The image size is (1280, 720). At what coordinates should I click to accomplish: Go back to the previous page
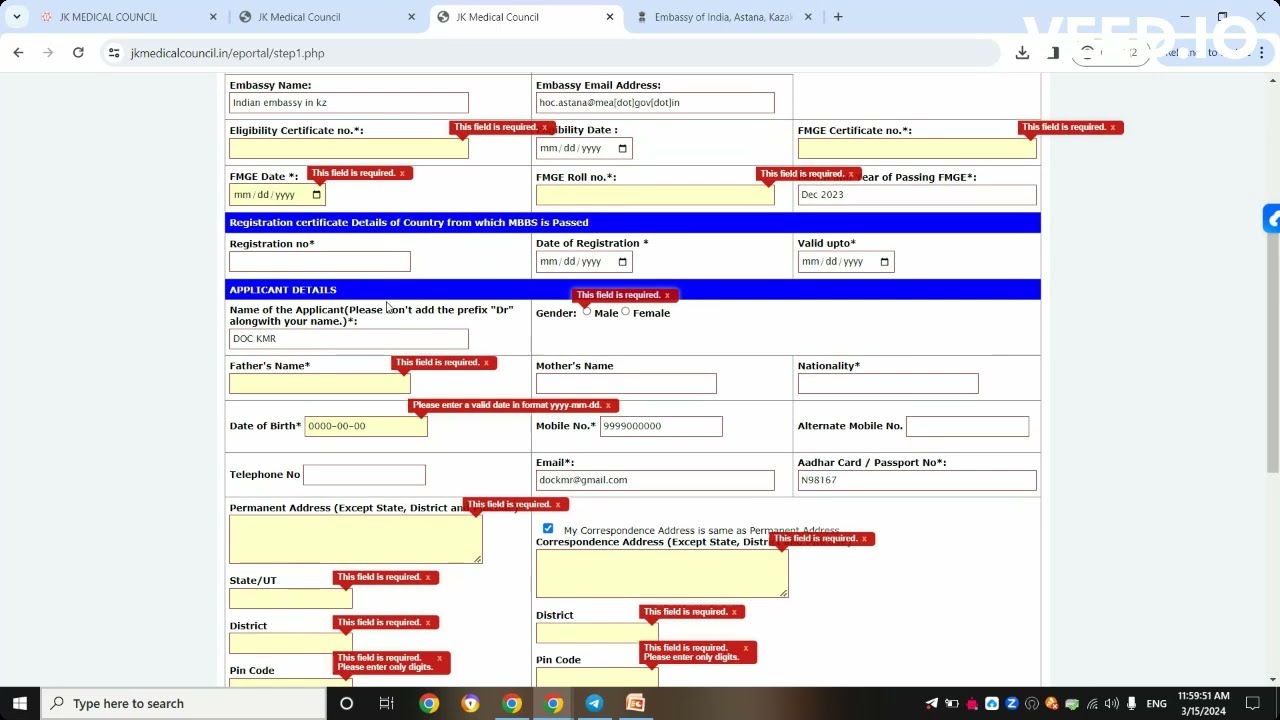(x=18, y=53)
